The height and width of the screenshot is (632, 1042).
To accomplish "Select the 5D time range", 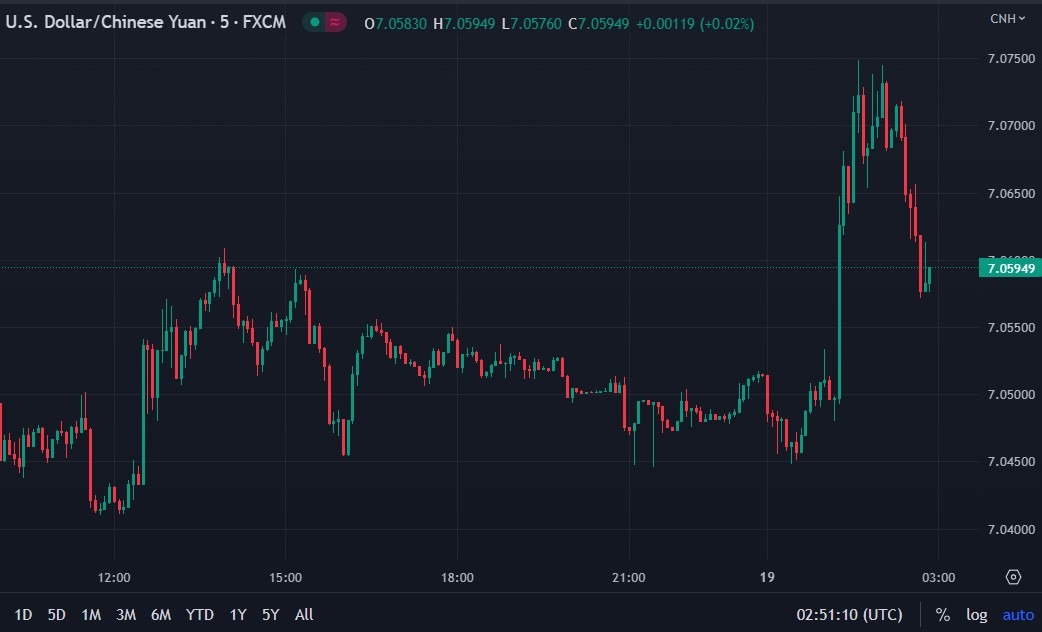I will (56, 615).
